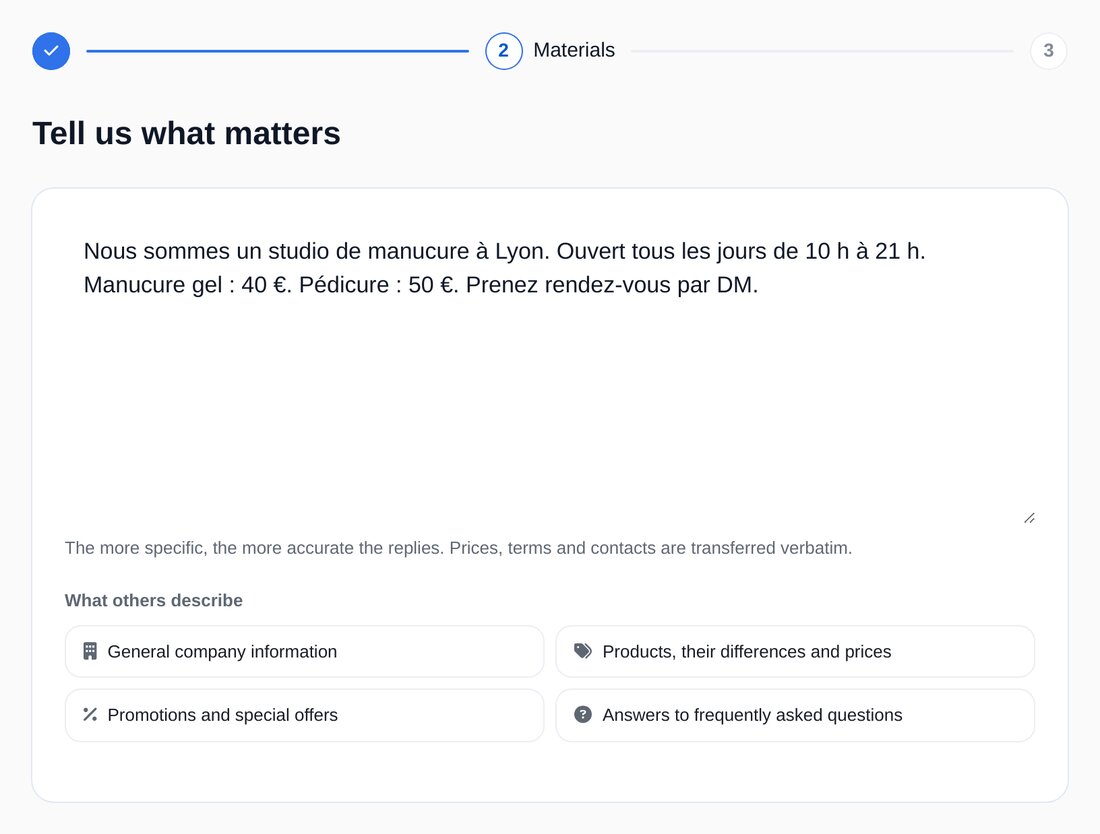Select step 2 circle in progress stepper
Viewport: 1100px width, 834px height.
coord(504,51)
